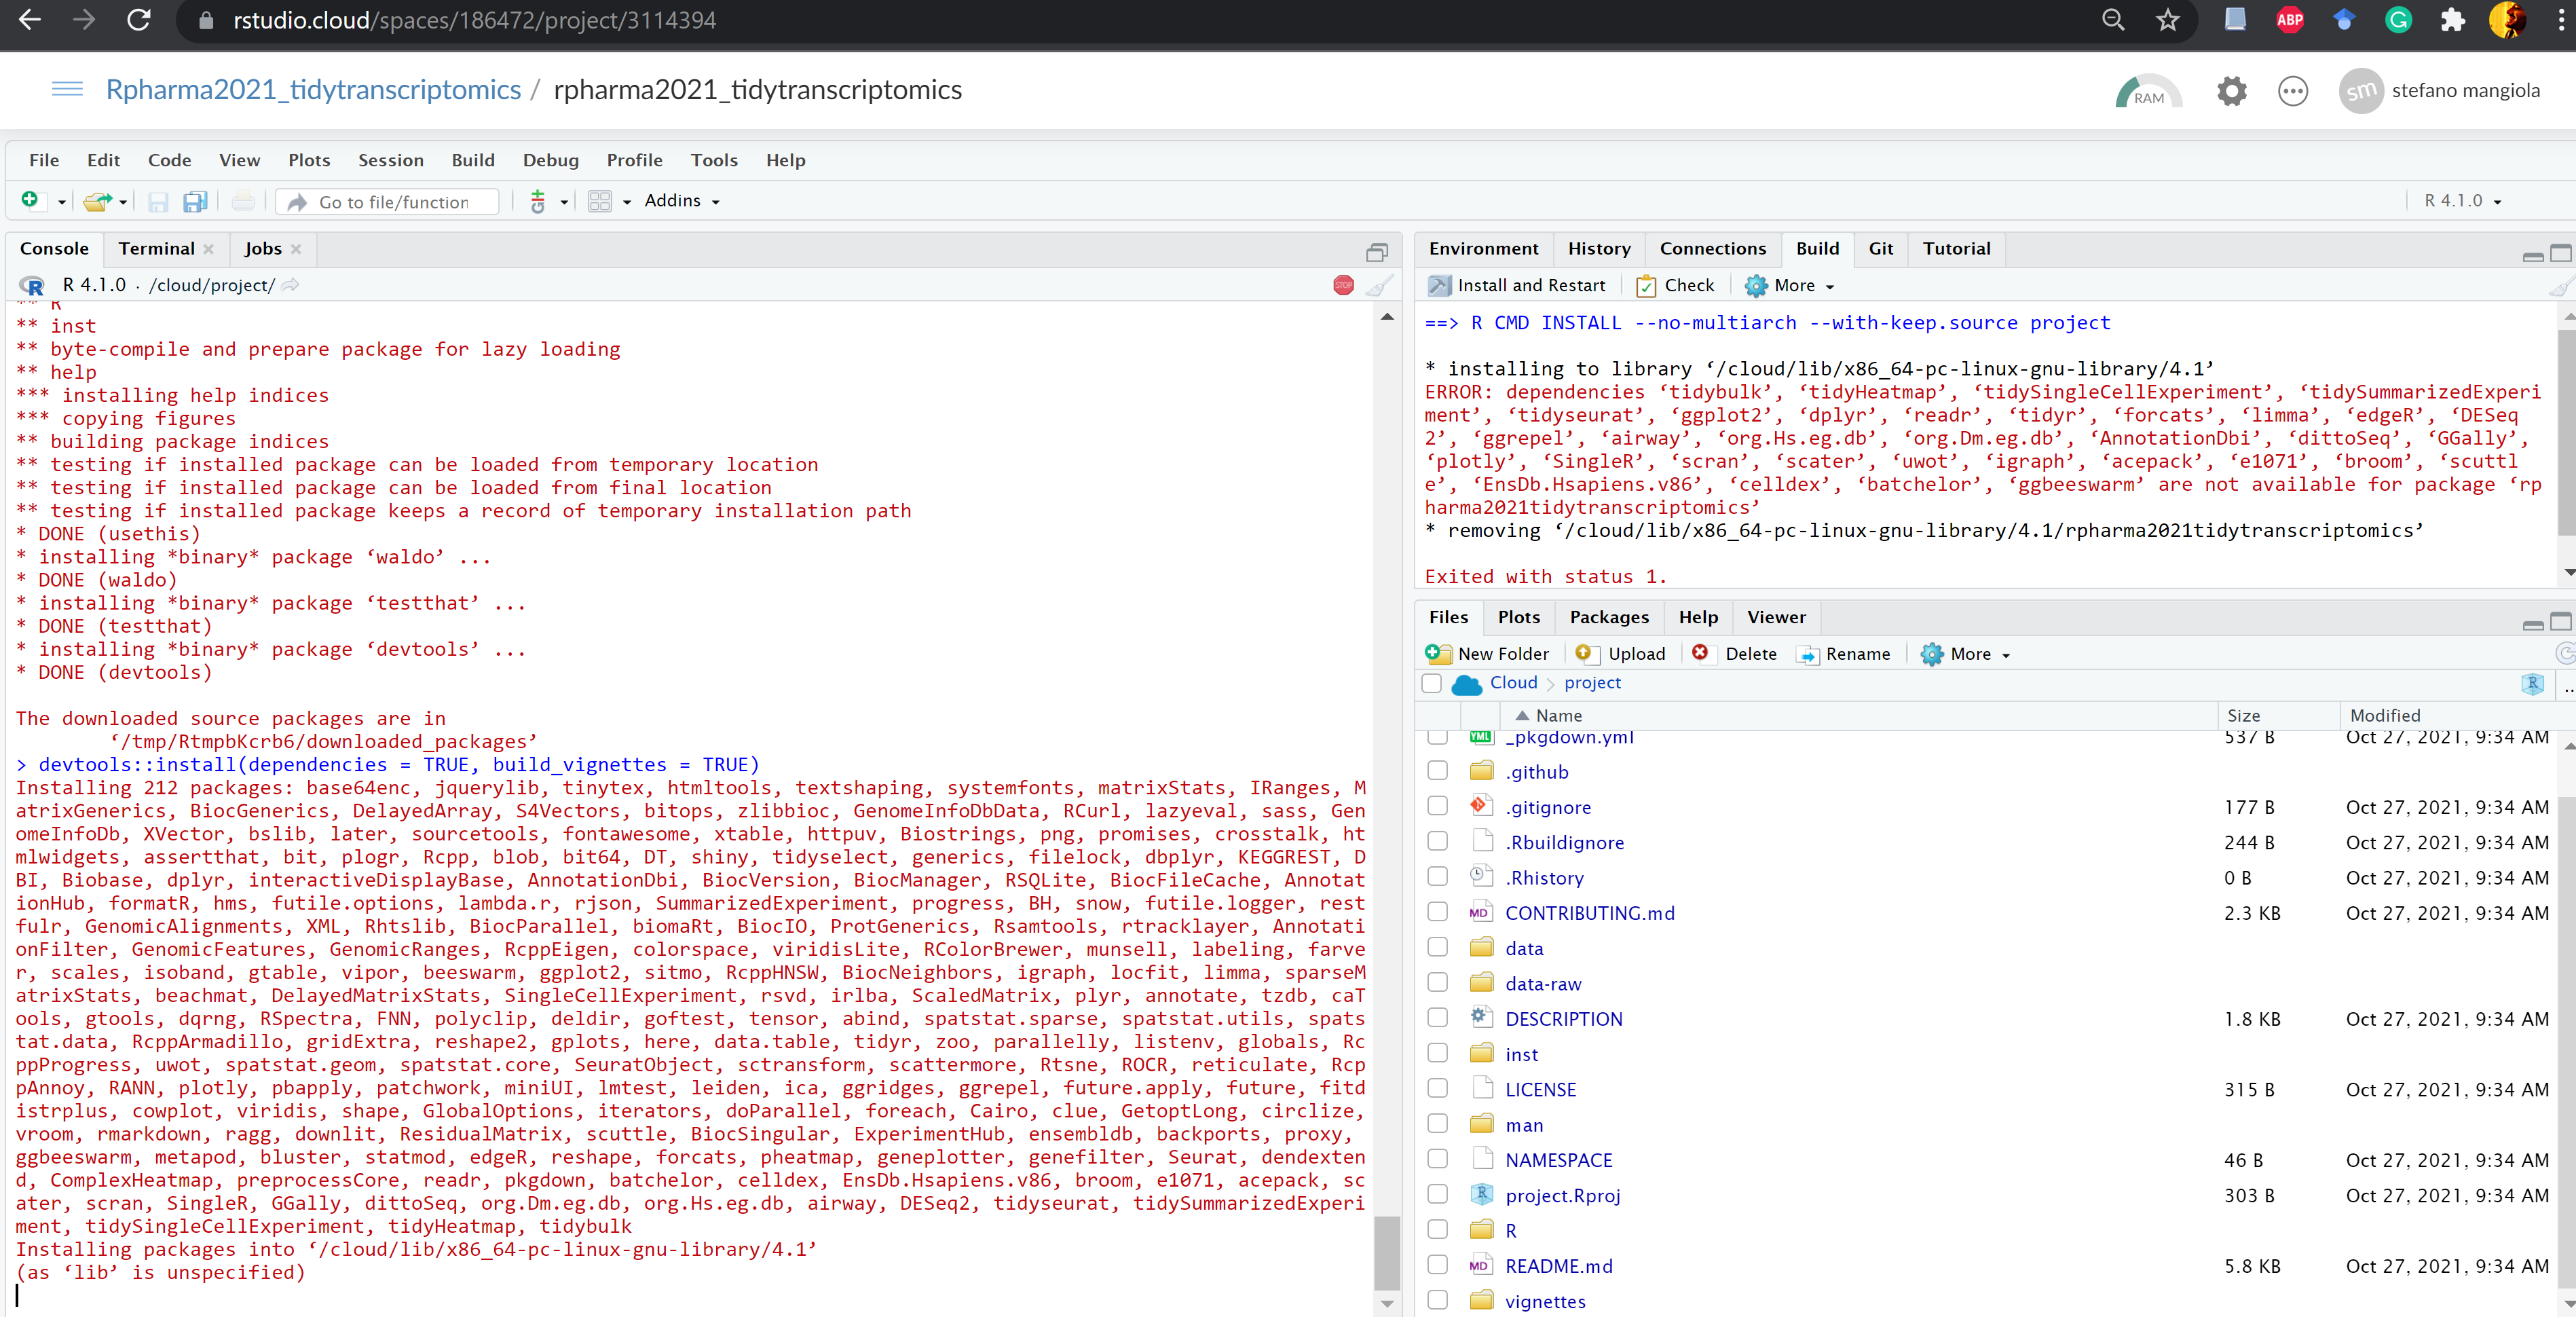This screenshot has height=1317, width=2576.
Task: Click the New Folder icon
Action: [1439, 653]
